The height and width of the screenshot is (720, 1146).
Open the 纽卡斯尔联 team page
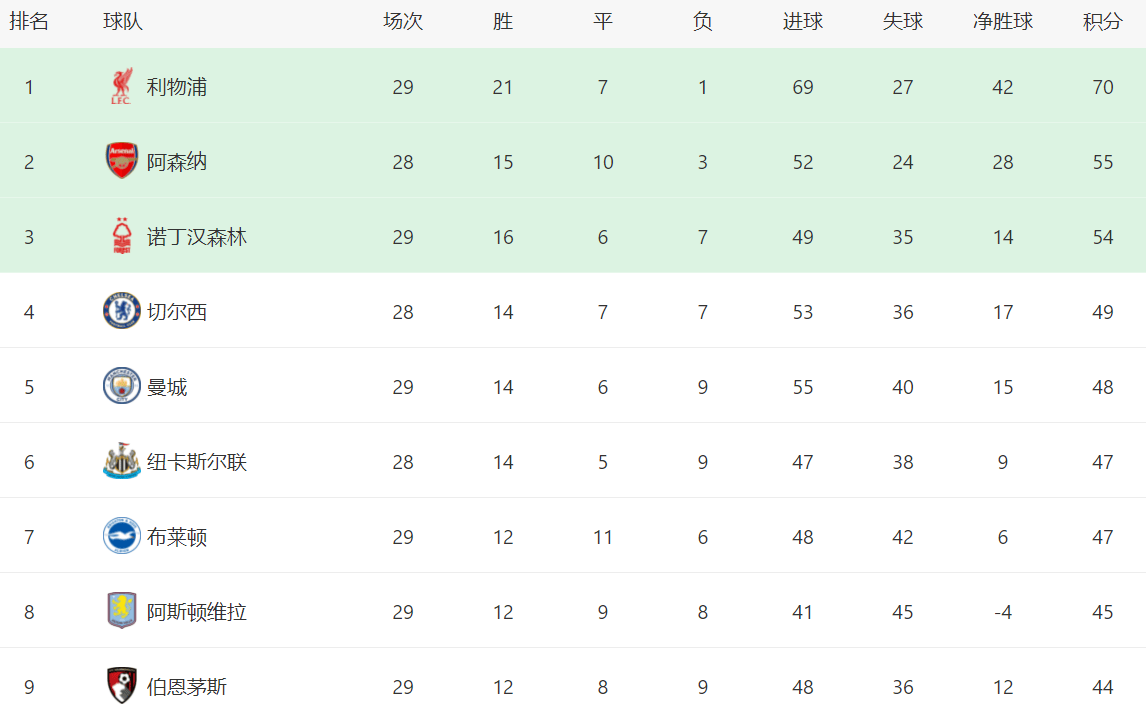point(197,462)
